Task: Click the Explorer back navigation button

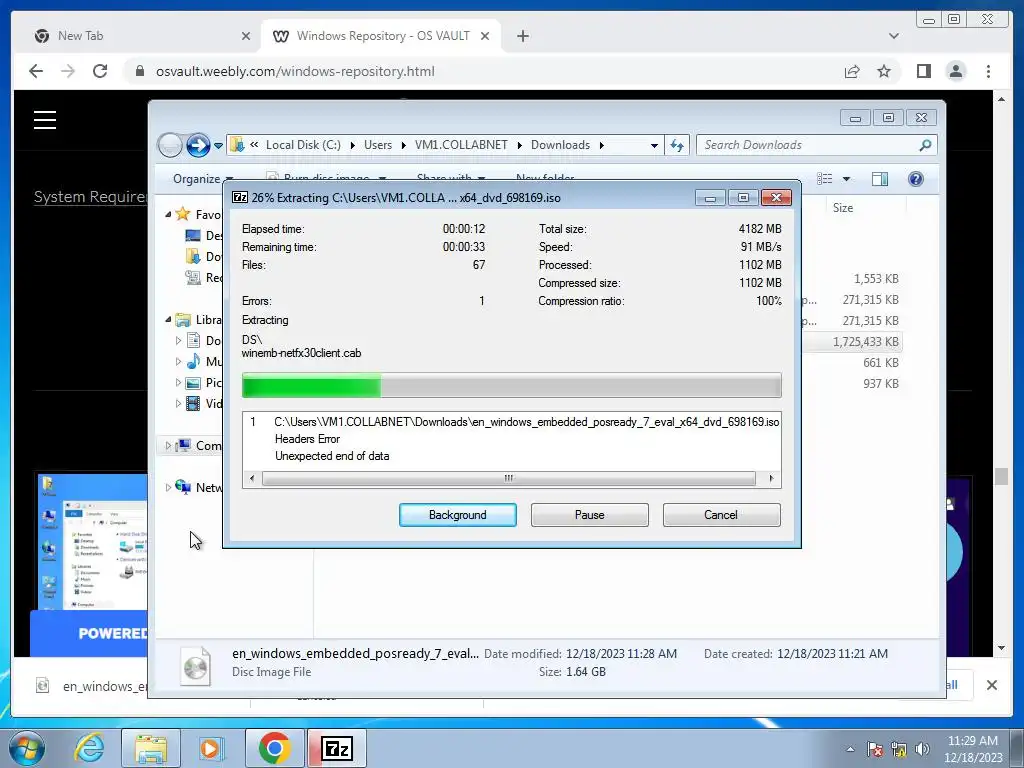Action: pyautogui.click(x=170, y=145)
